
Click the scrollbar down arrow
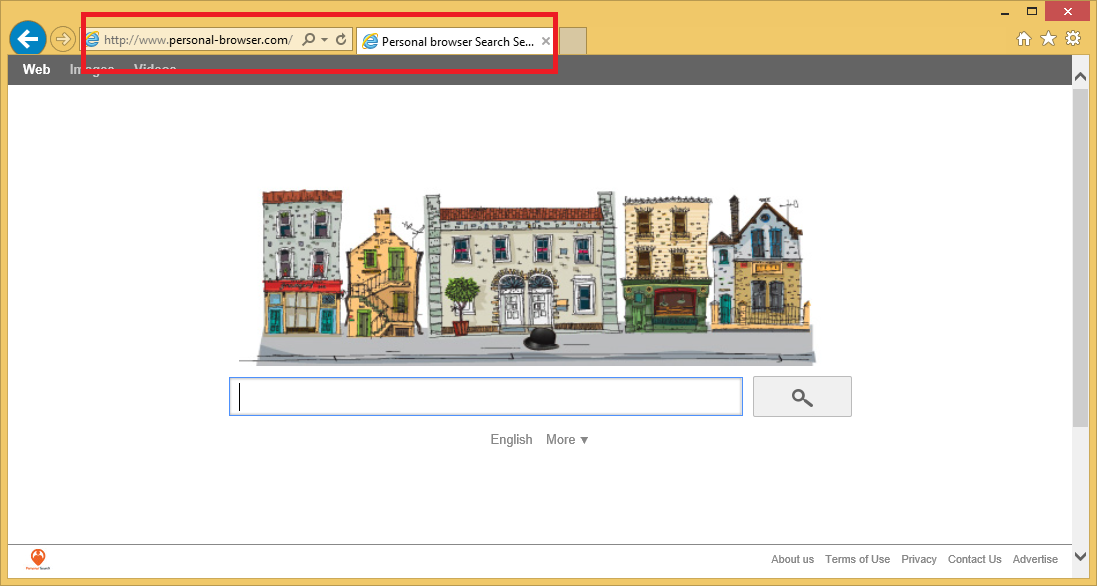coord(1080,556)
